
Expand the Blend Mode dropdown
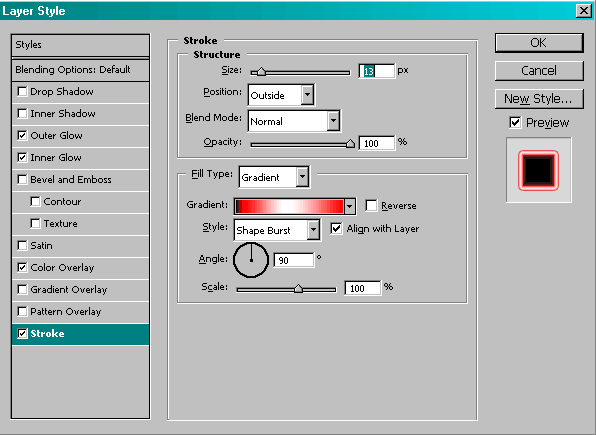tap(294, 121)
